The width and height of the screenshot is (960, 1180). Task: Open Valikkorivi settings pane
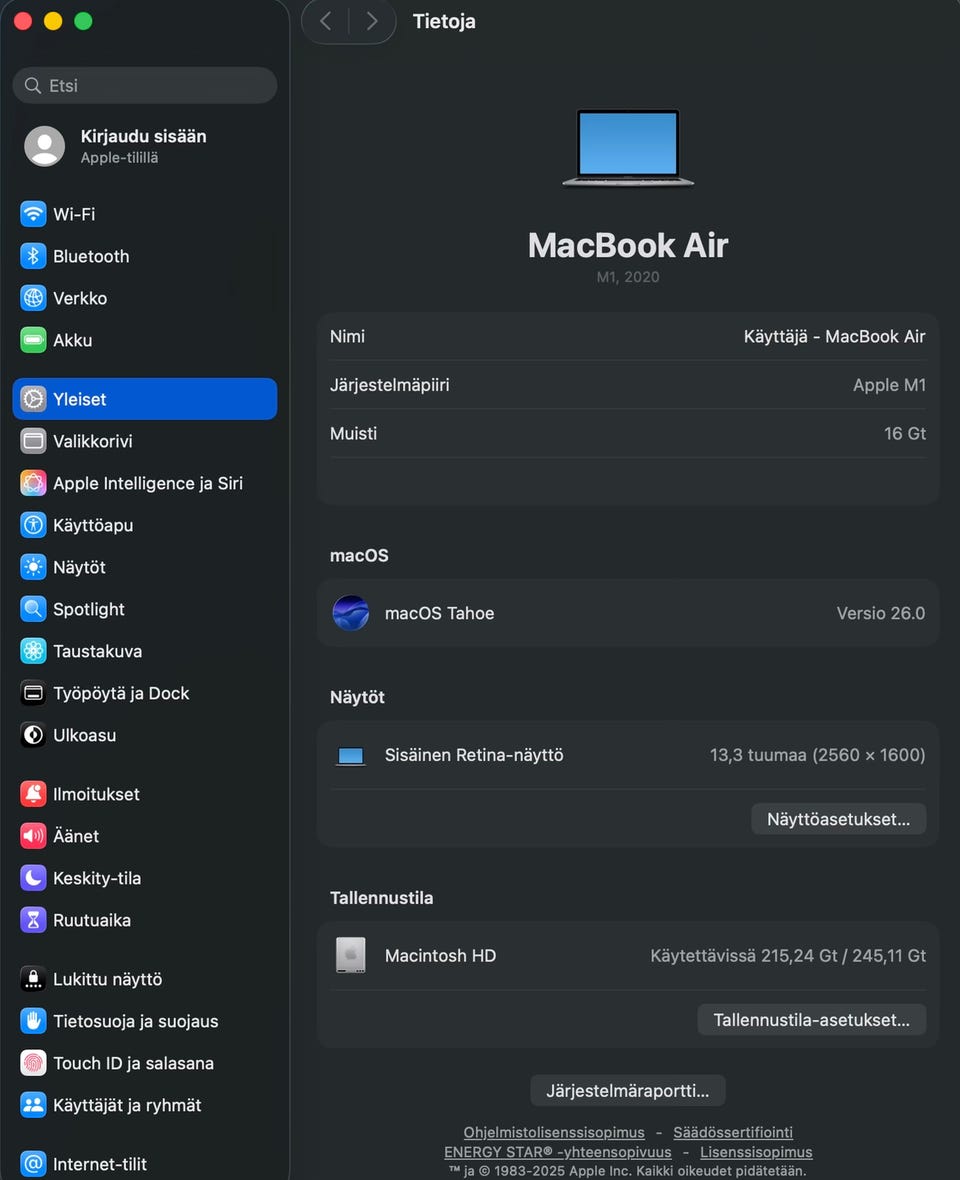144,441
